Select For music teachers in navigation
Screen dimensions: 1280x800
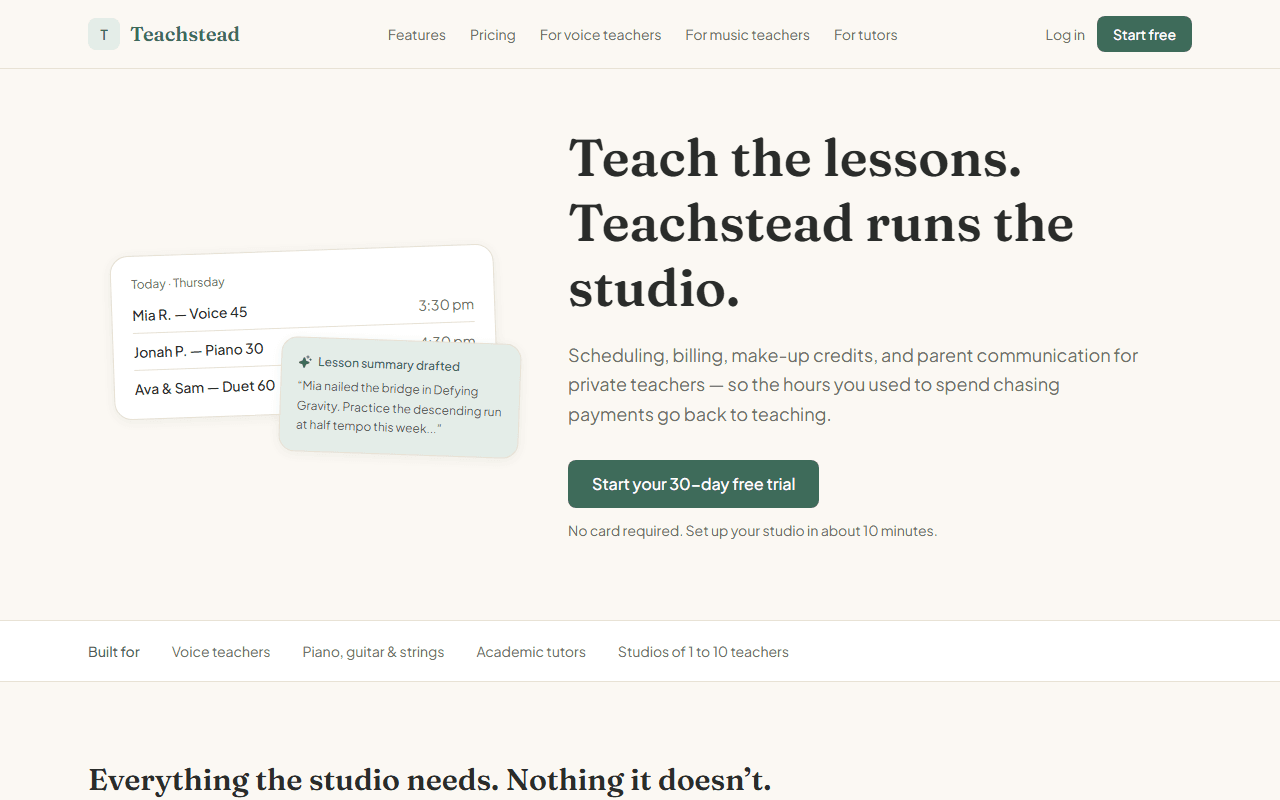(x=747, y=35)
